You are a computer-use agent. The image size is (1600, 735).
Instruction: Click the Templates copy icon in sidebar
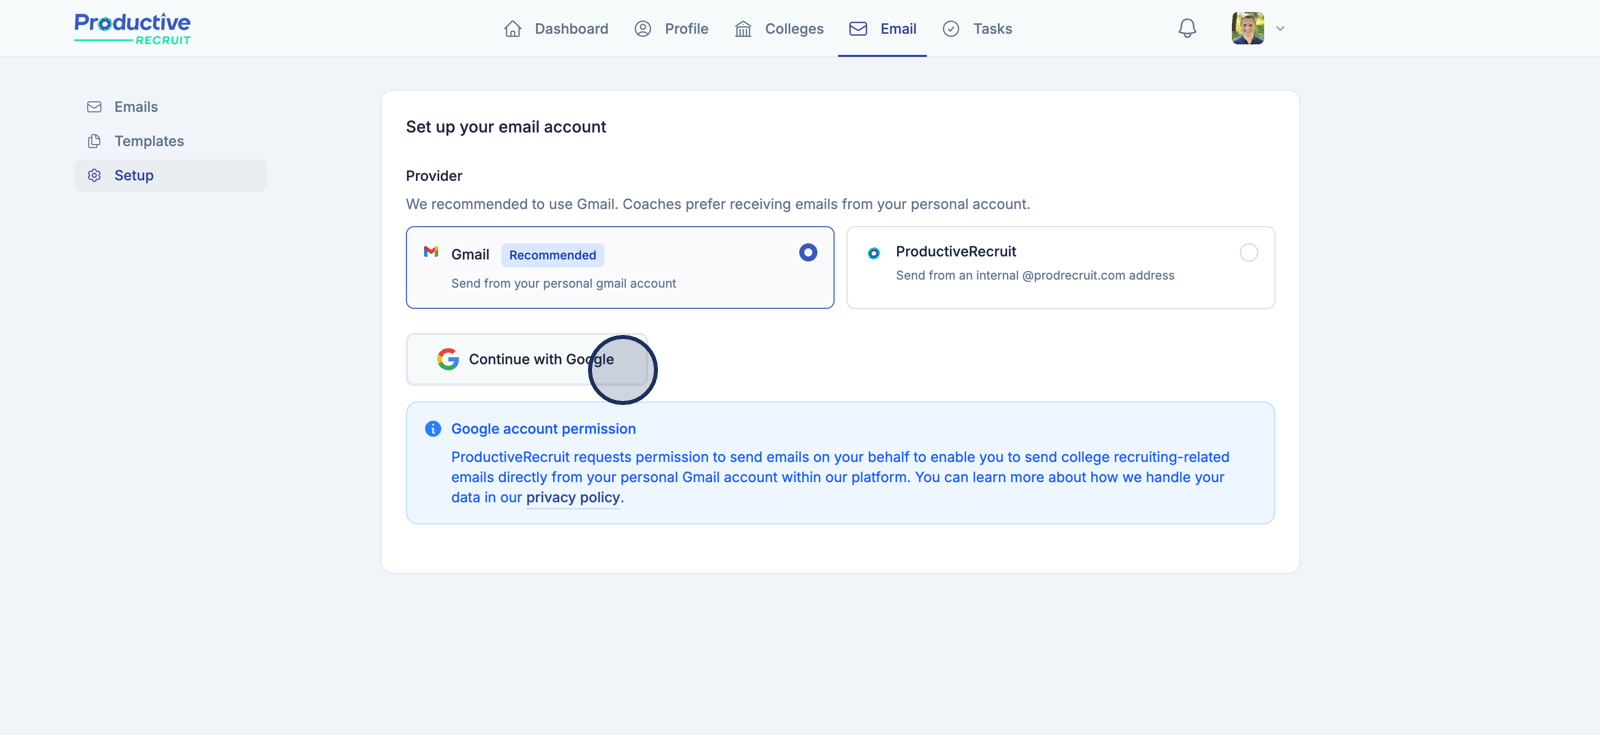click(x=94, y=141)
